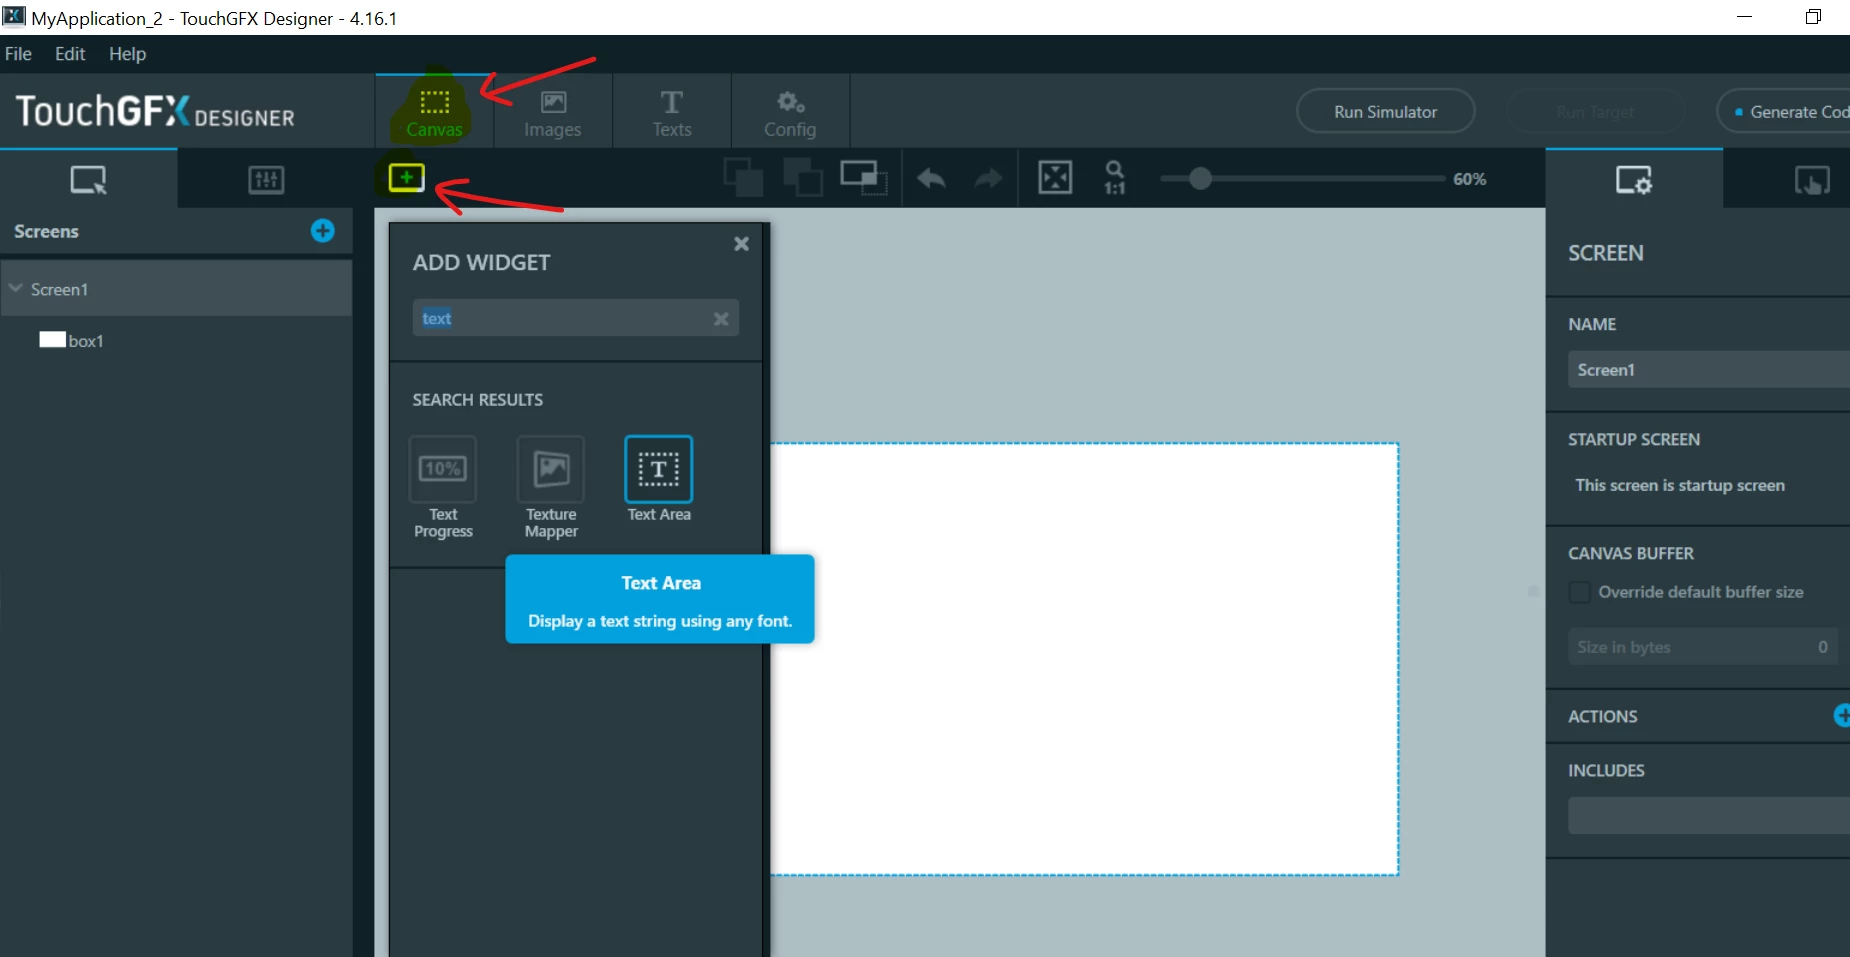Add a new action
The width and height of the screenshot is (1850, 957).
coord(1842,716)
